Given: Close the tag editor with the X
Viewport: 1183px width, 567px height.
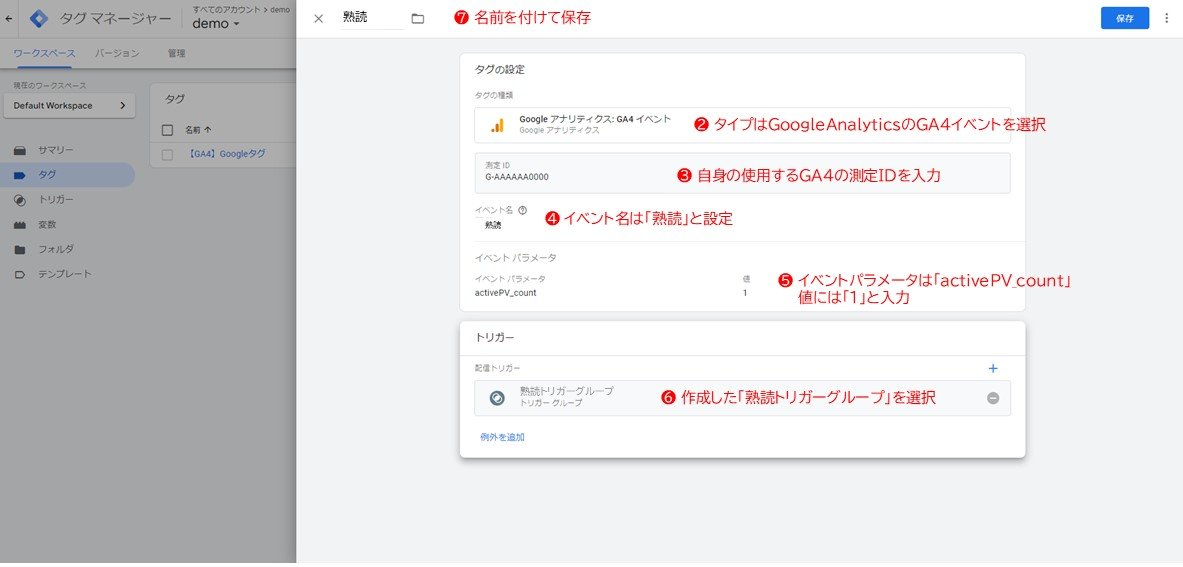Looking at the screenshot, I should click(x=318, y=19).
